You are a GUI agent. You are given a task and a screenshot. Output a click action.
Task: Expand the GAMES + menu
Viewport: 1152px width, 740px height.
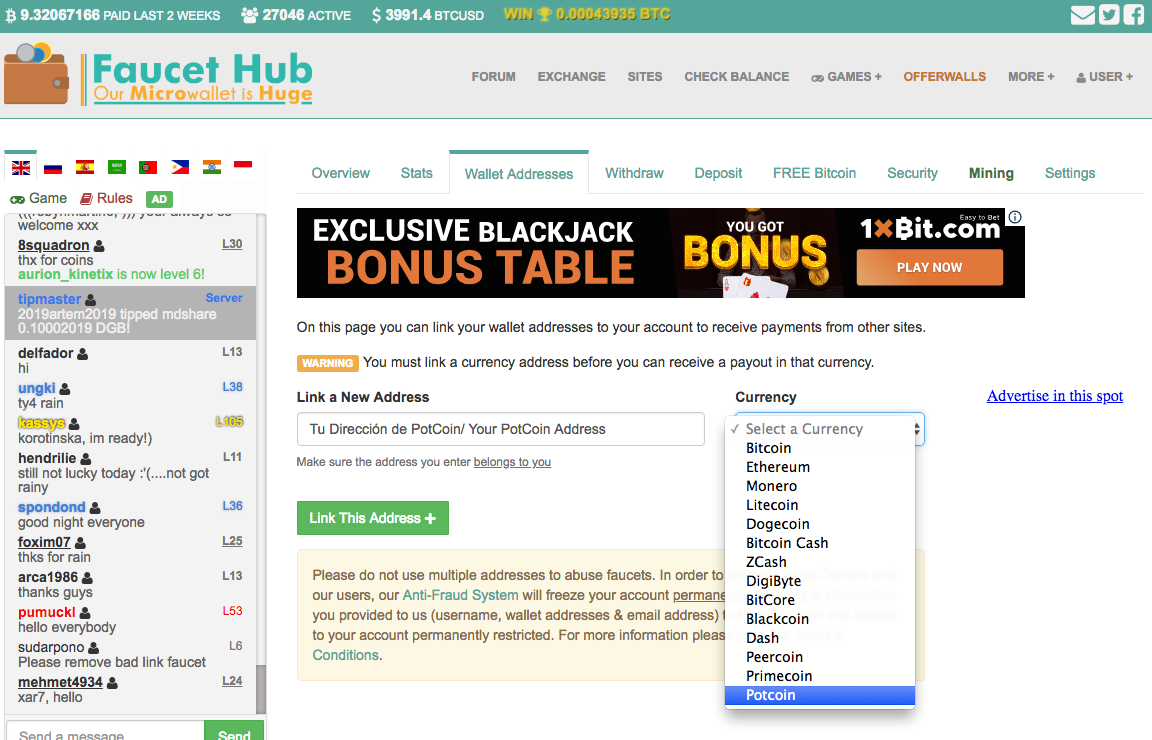[x=846, y=77]
